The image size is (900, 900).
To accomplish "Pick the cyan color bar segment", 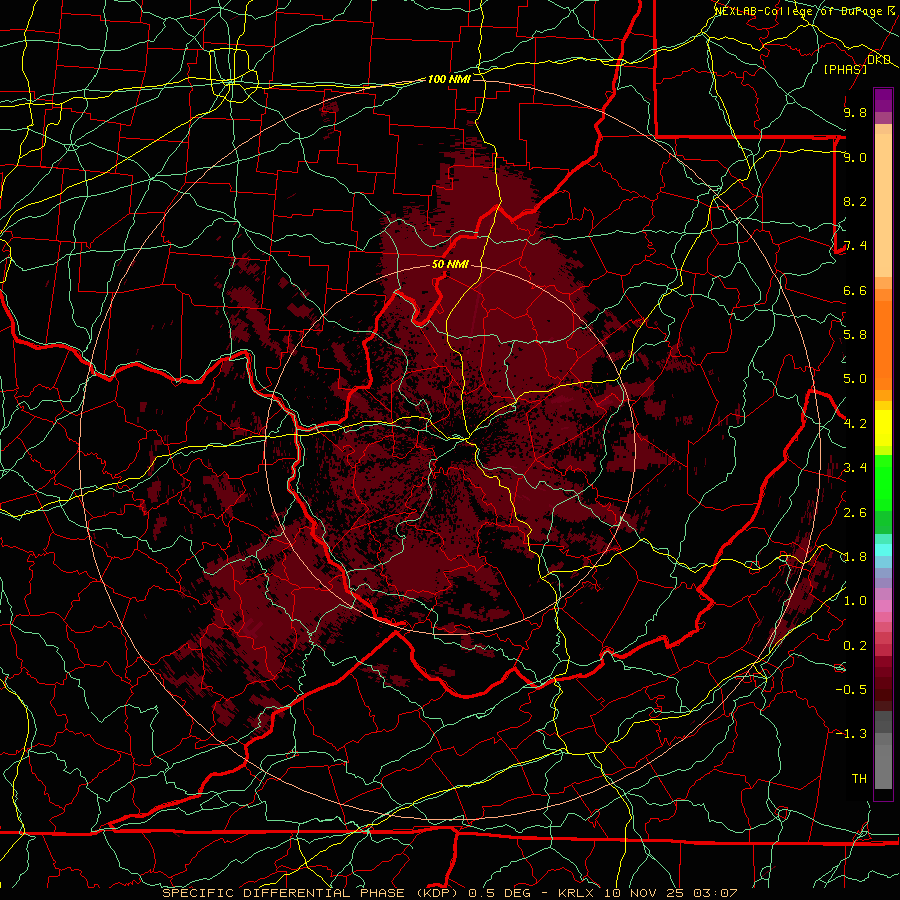I will click(883, 549).
